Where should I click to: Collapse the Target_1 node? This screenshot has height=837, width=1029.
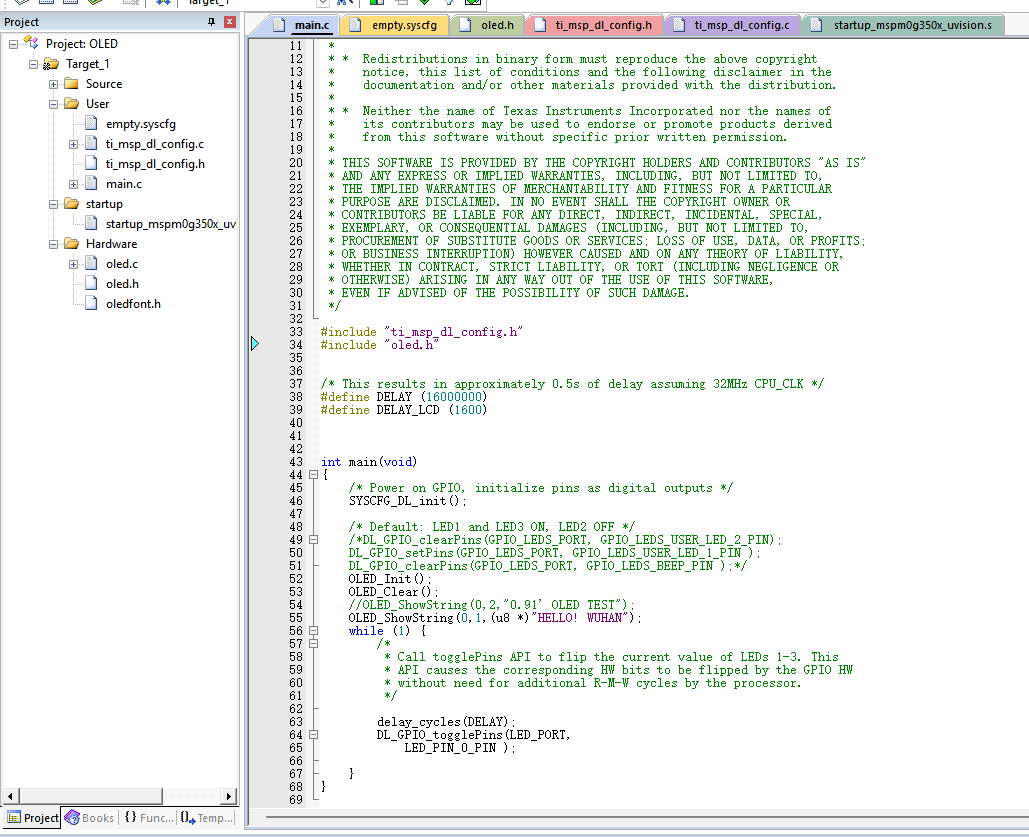[33, 64]
